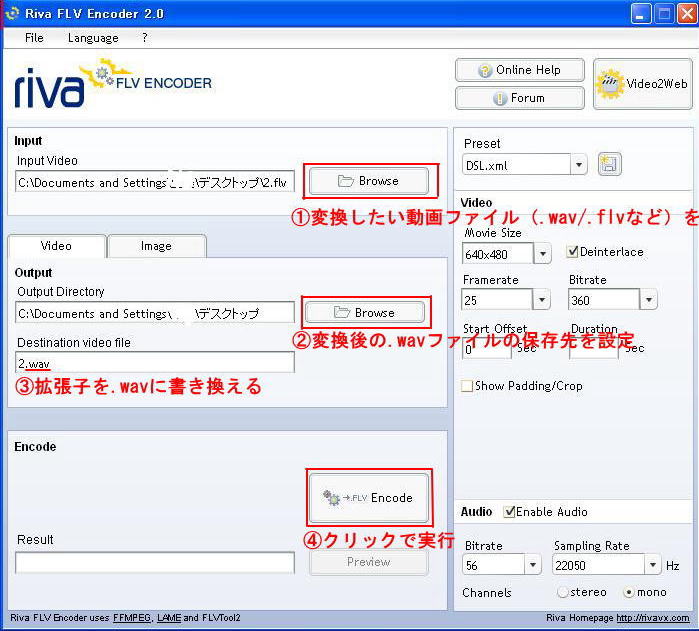Select the mono channel option
The image size is (699, 631).
(629, 592)
